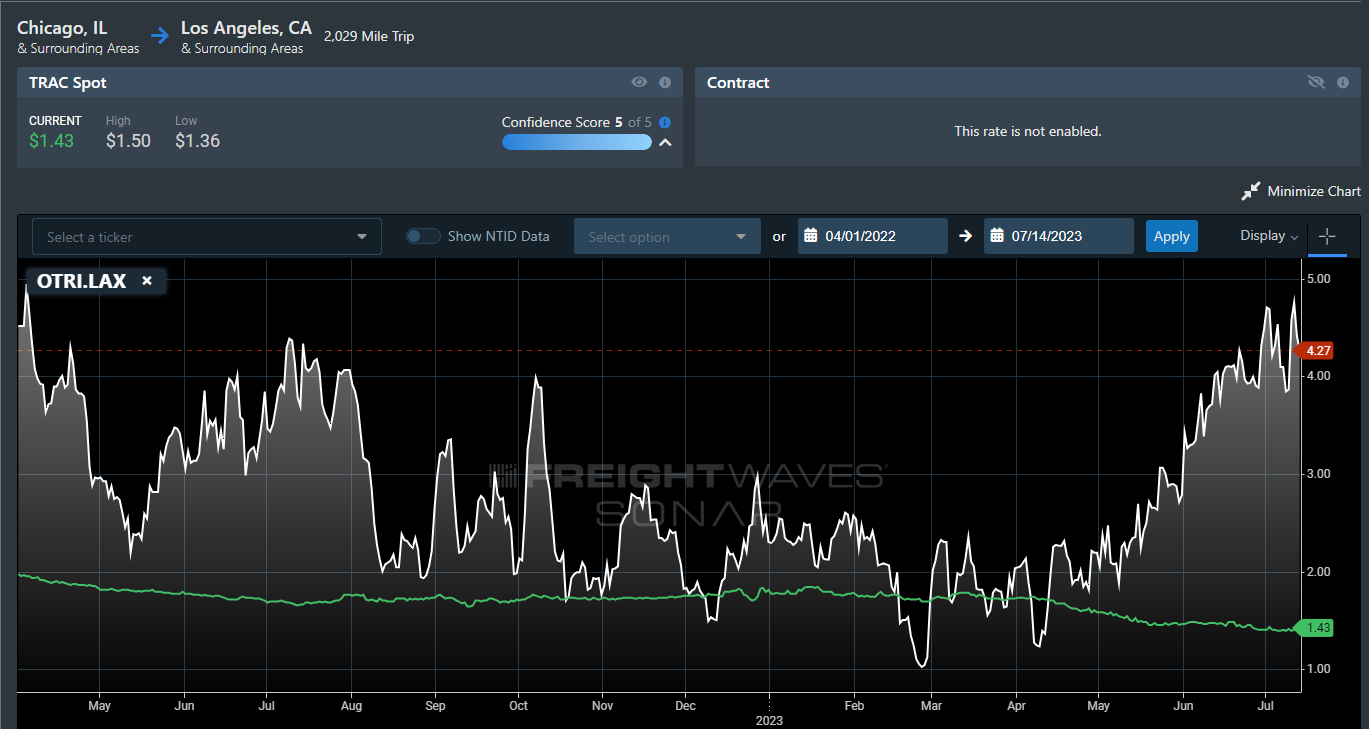Click the TRAC Spot info icon
The image size is (1369, 729).
coord(665,83)
